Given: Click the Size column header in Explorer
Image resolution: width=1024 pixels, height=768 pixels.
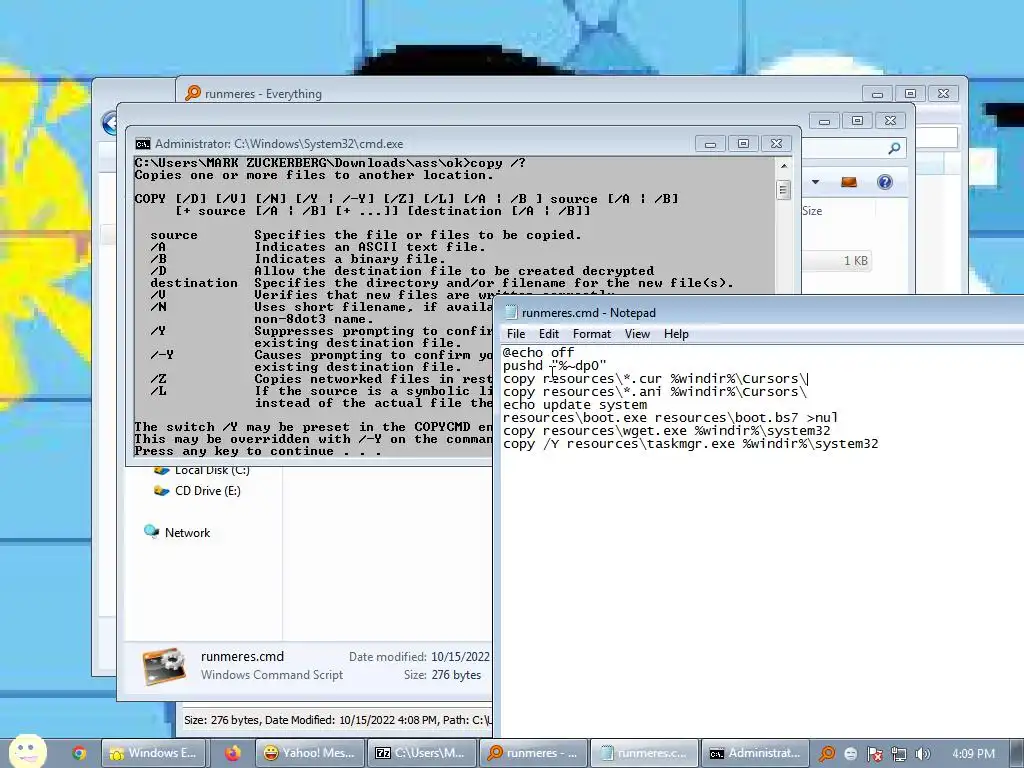Looking at the screenshot, I should [812, 211].
